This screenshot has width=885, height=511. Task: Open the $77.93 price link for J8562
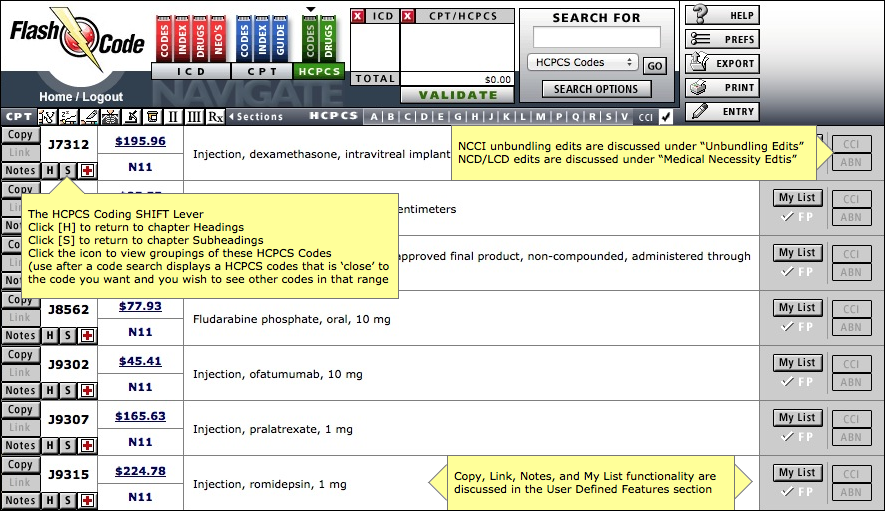[140, 306]
